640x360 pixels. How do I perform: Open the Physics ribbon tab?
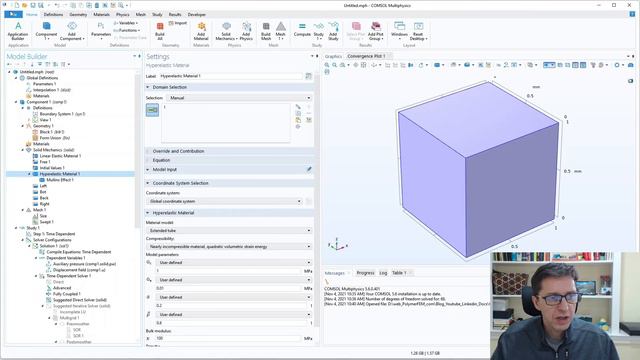(x=122, y=15)
